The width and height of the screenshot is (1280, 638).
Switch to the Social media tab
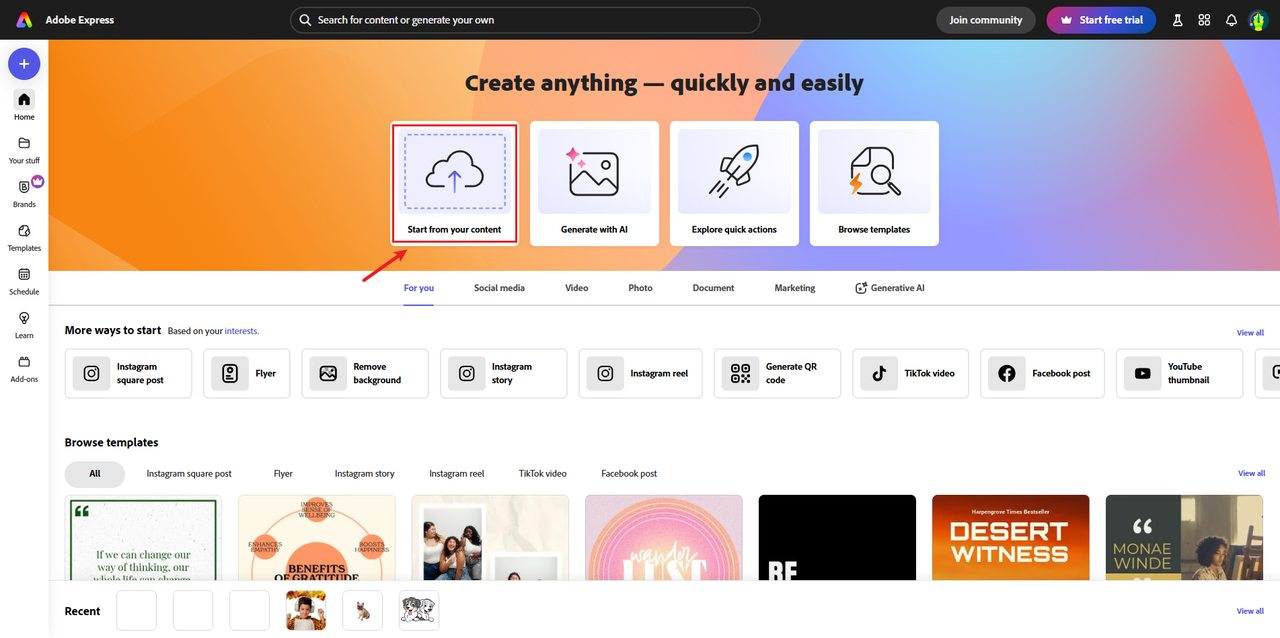499,288
